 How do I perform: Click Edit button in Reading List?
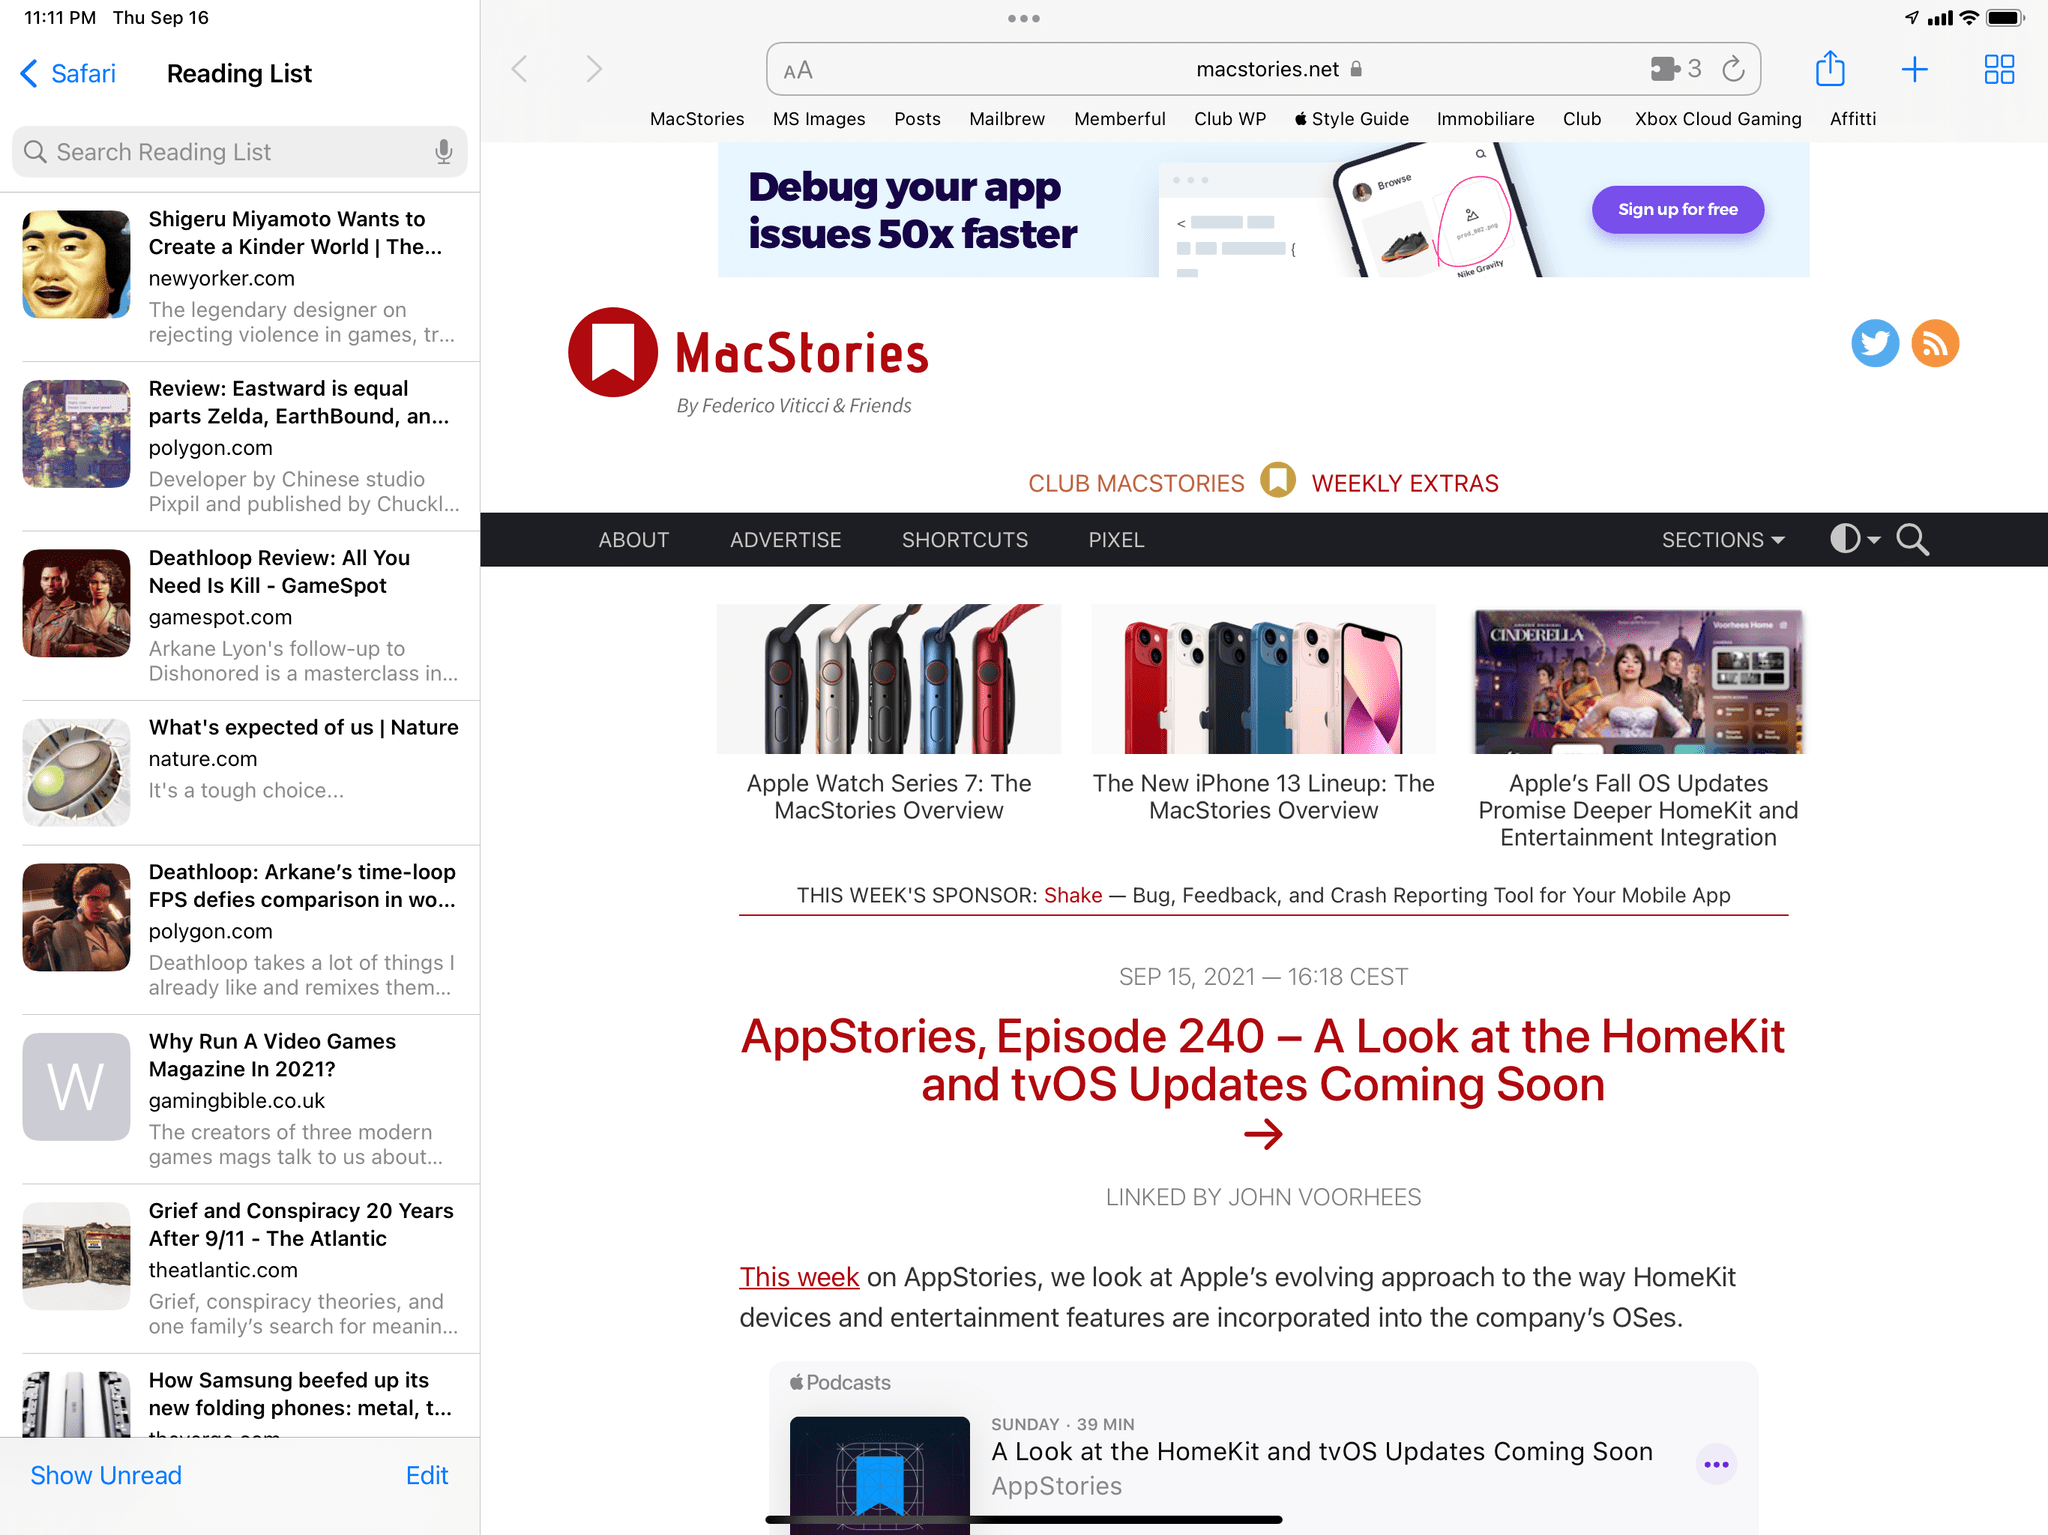[424, 1475]
